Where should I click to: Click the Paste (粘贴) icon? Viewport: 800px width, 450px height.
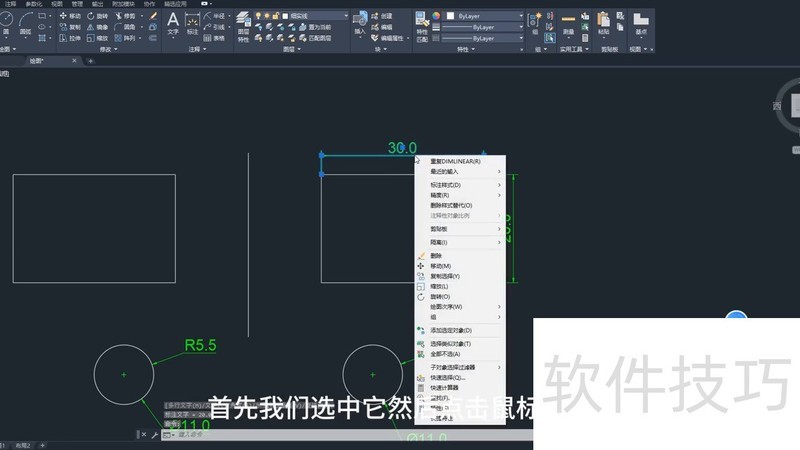[604, 23]
